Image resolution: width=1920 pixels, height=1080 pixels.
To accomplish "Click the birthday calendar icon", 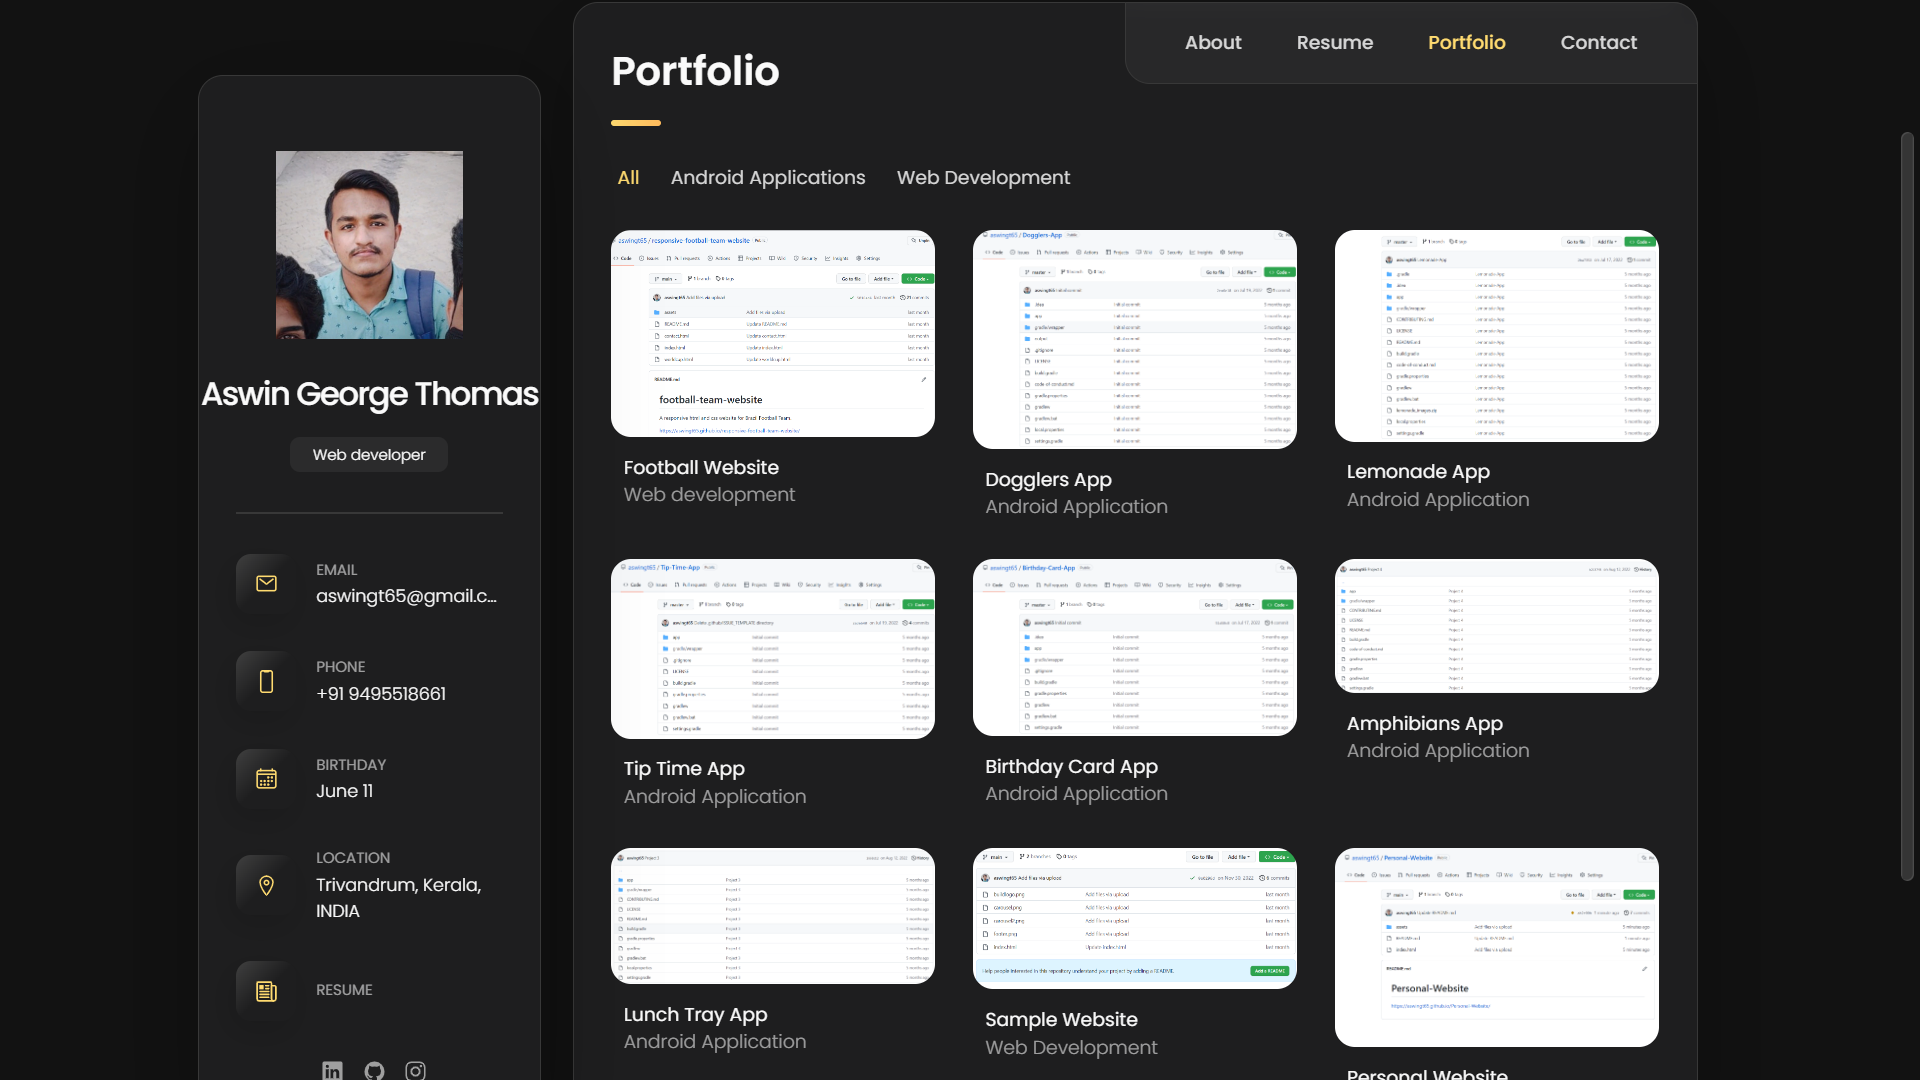I will [x=266, y=778].
